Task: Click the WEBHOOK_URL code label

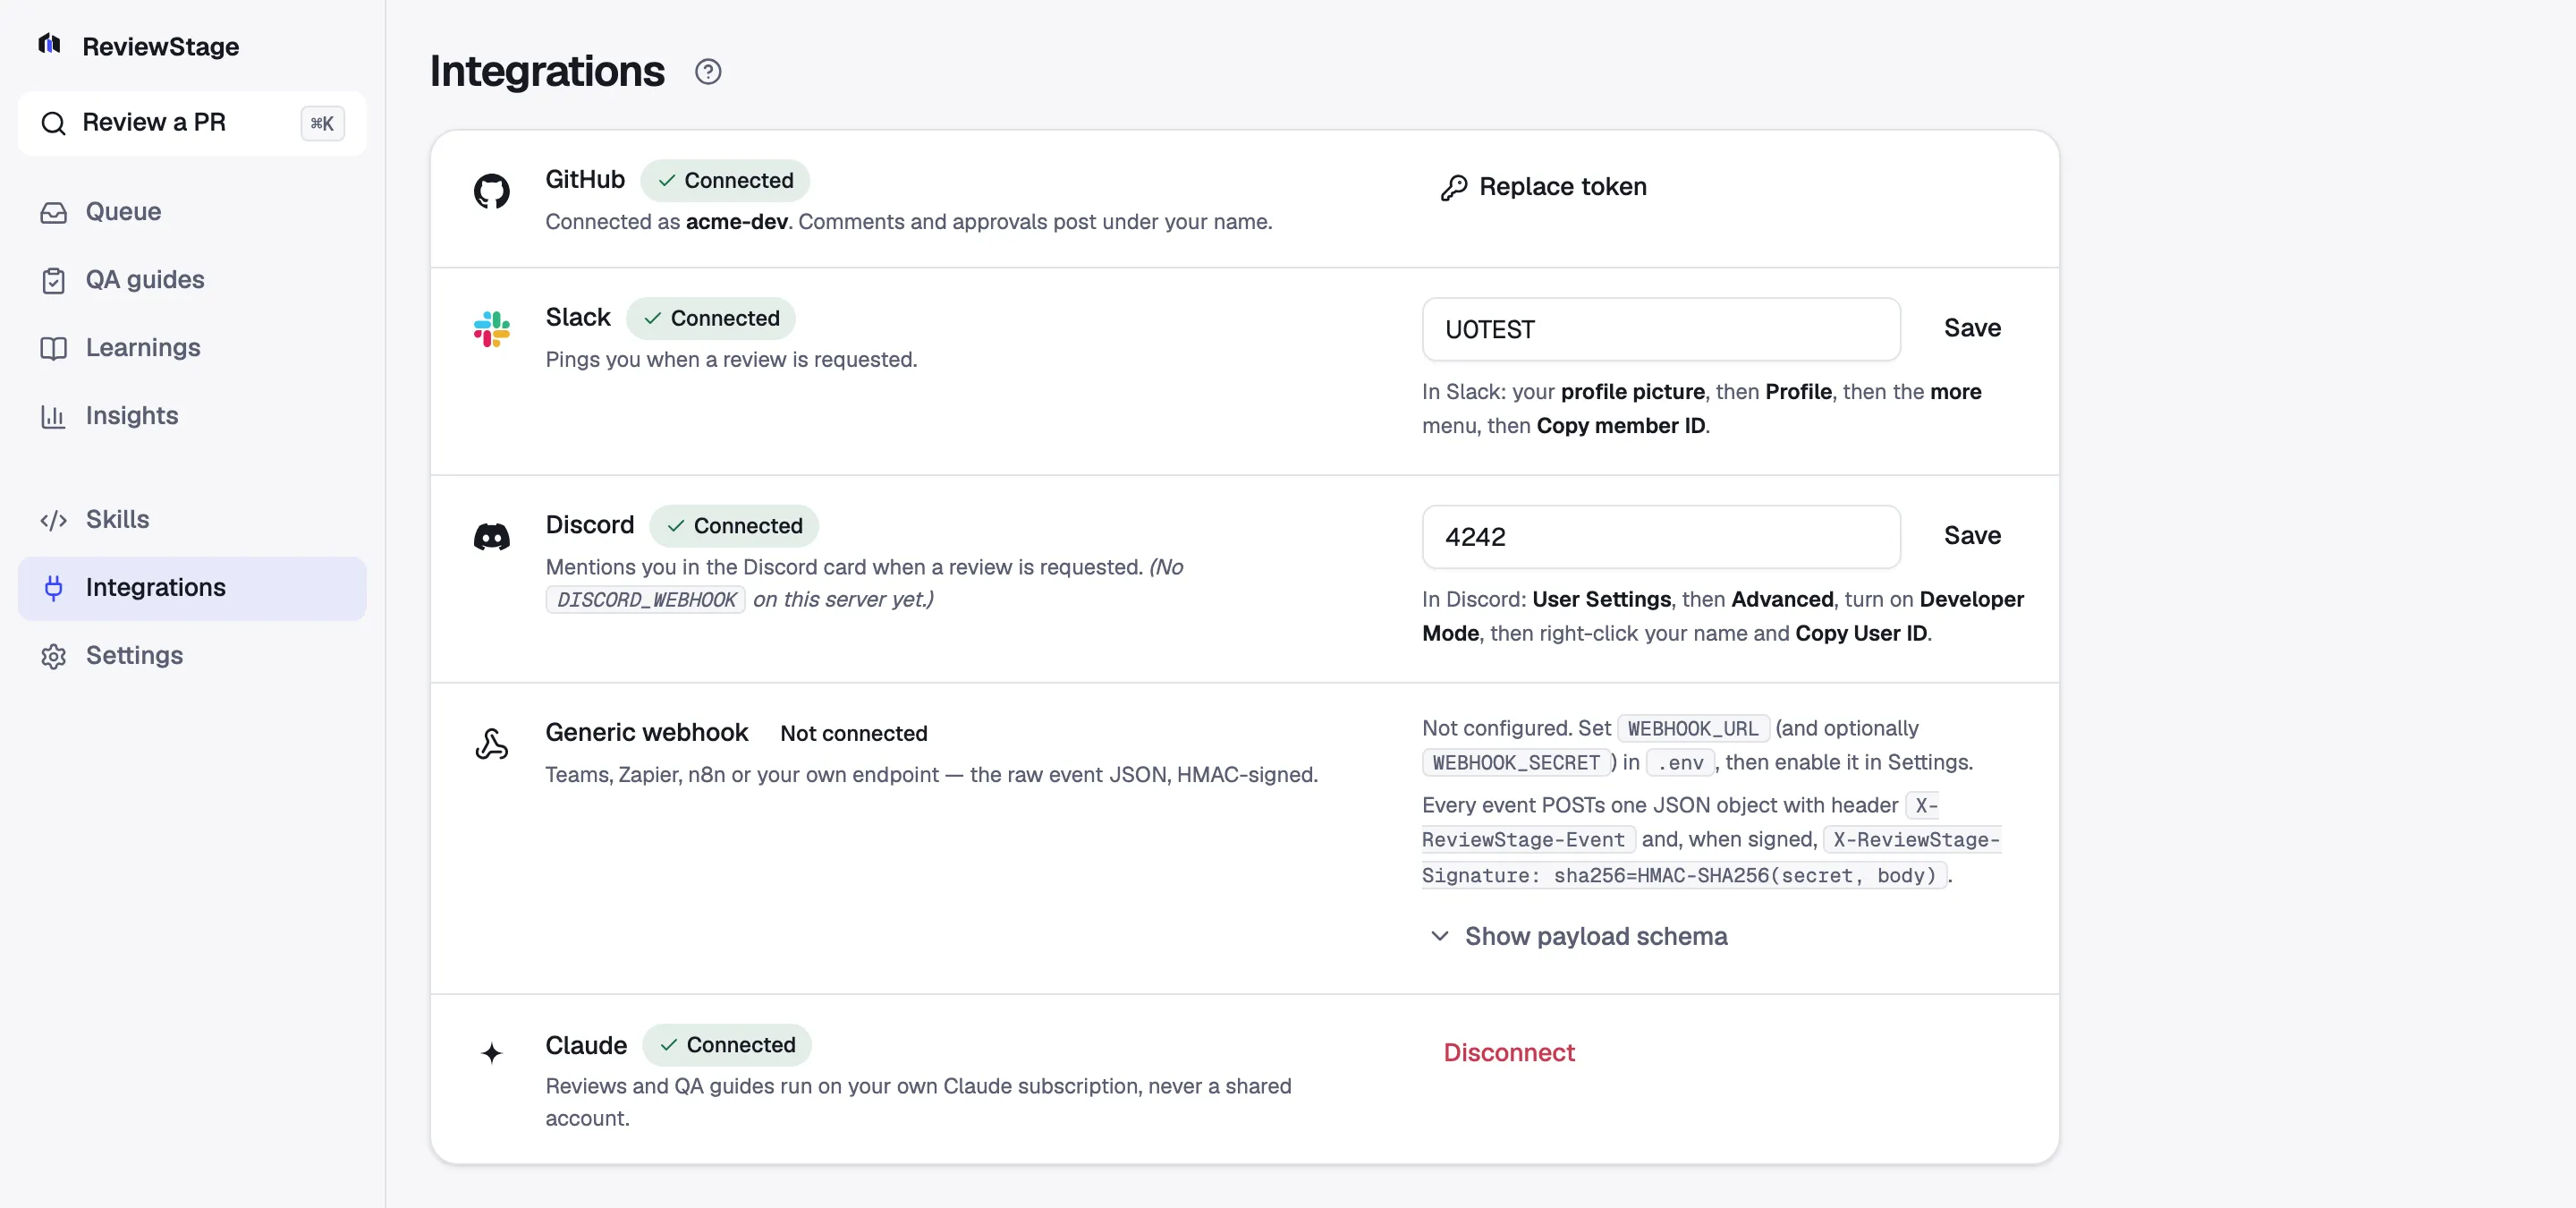Action: pos(1692,729)
